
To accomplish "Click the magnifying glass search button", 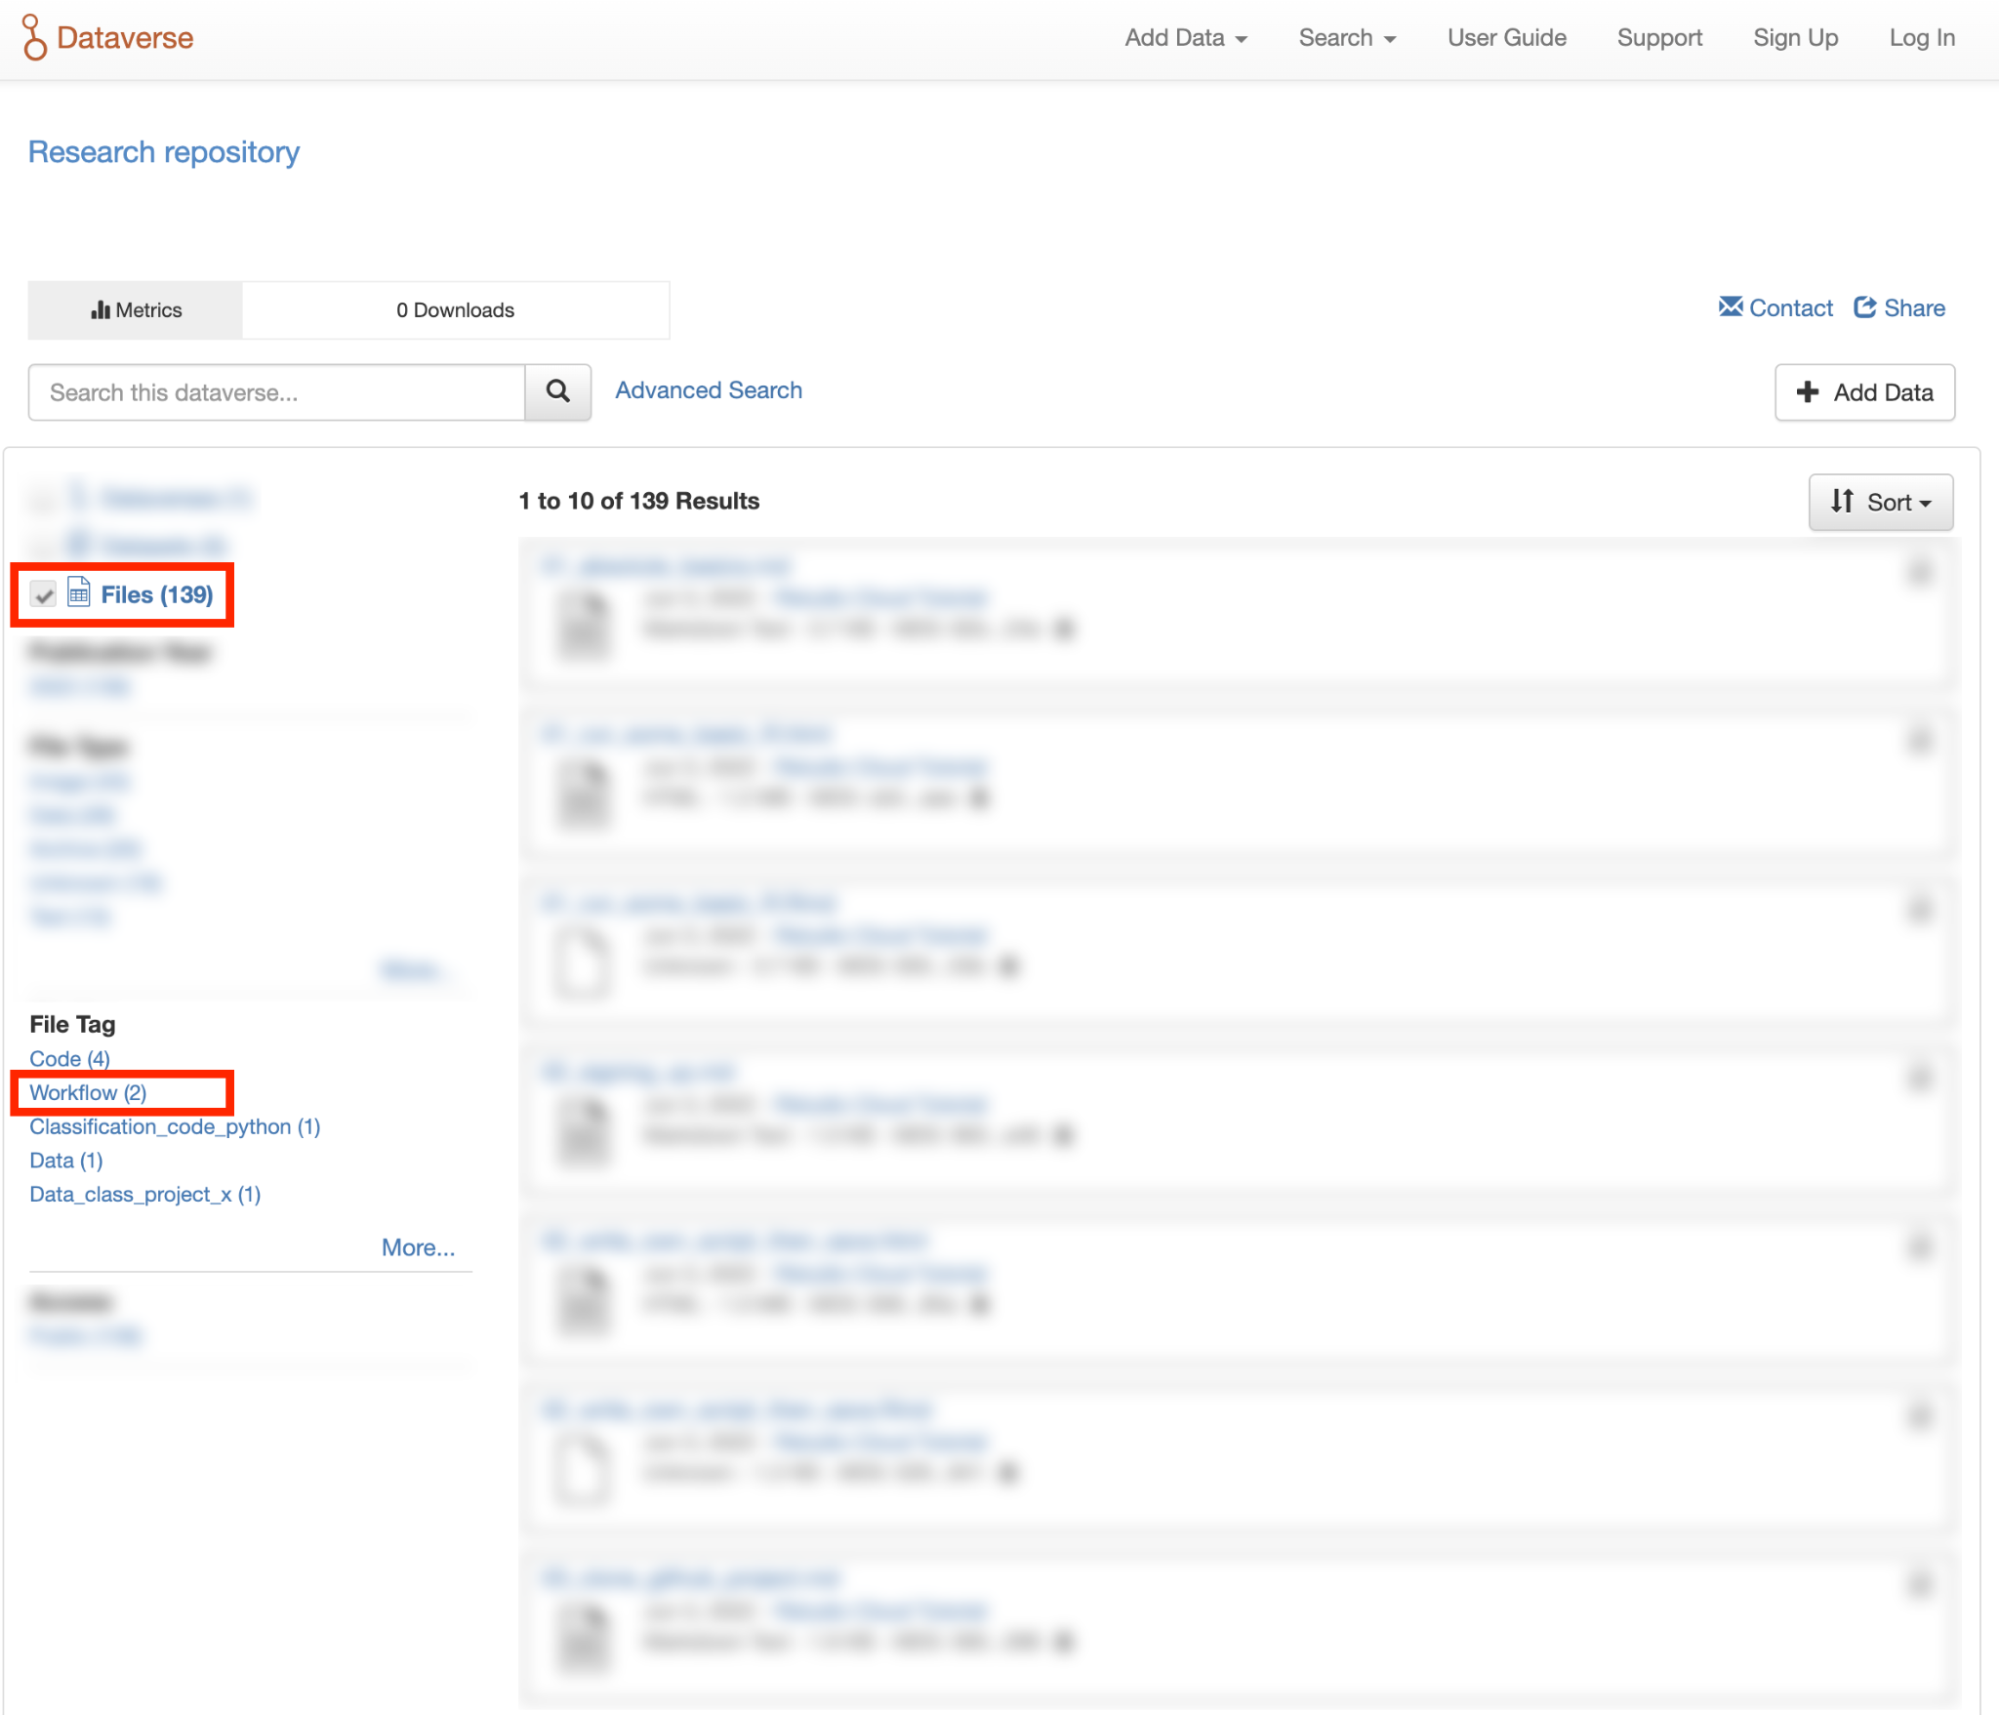I will pos(558,391).
